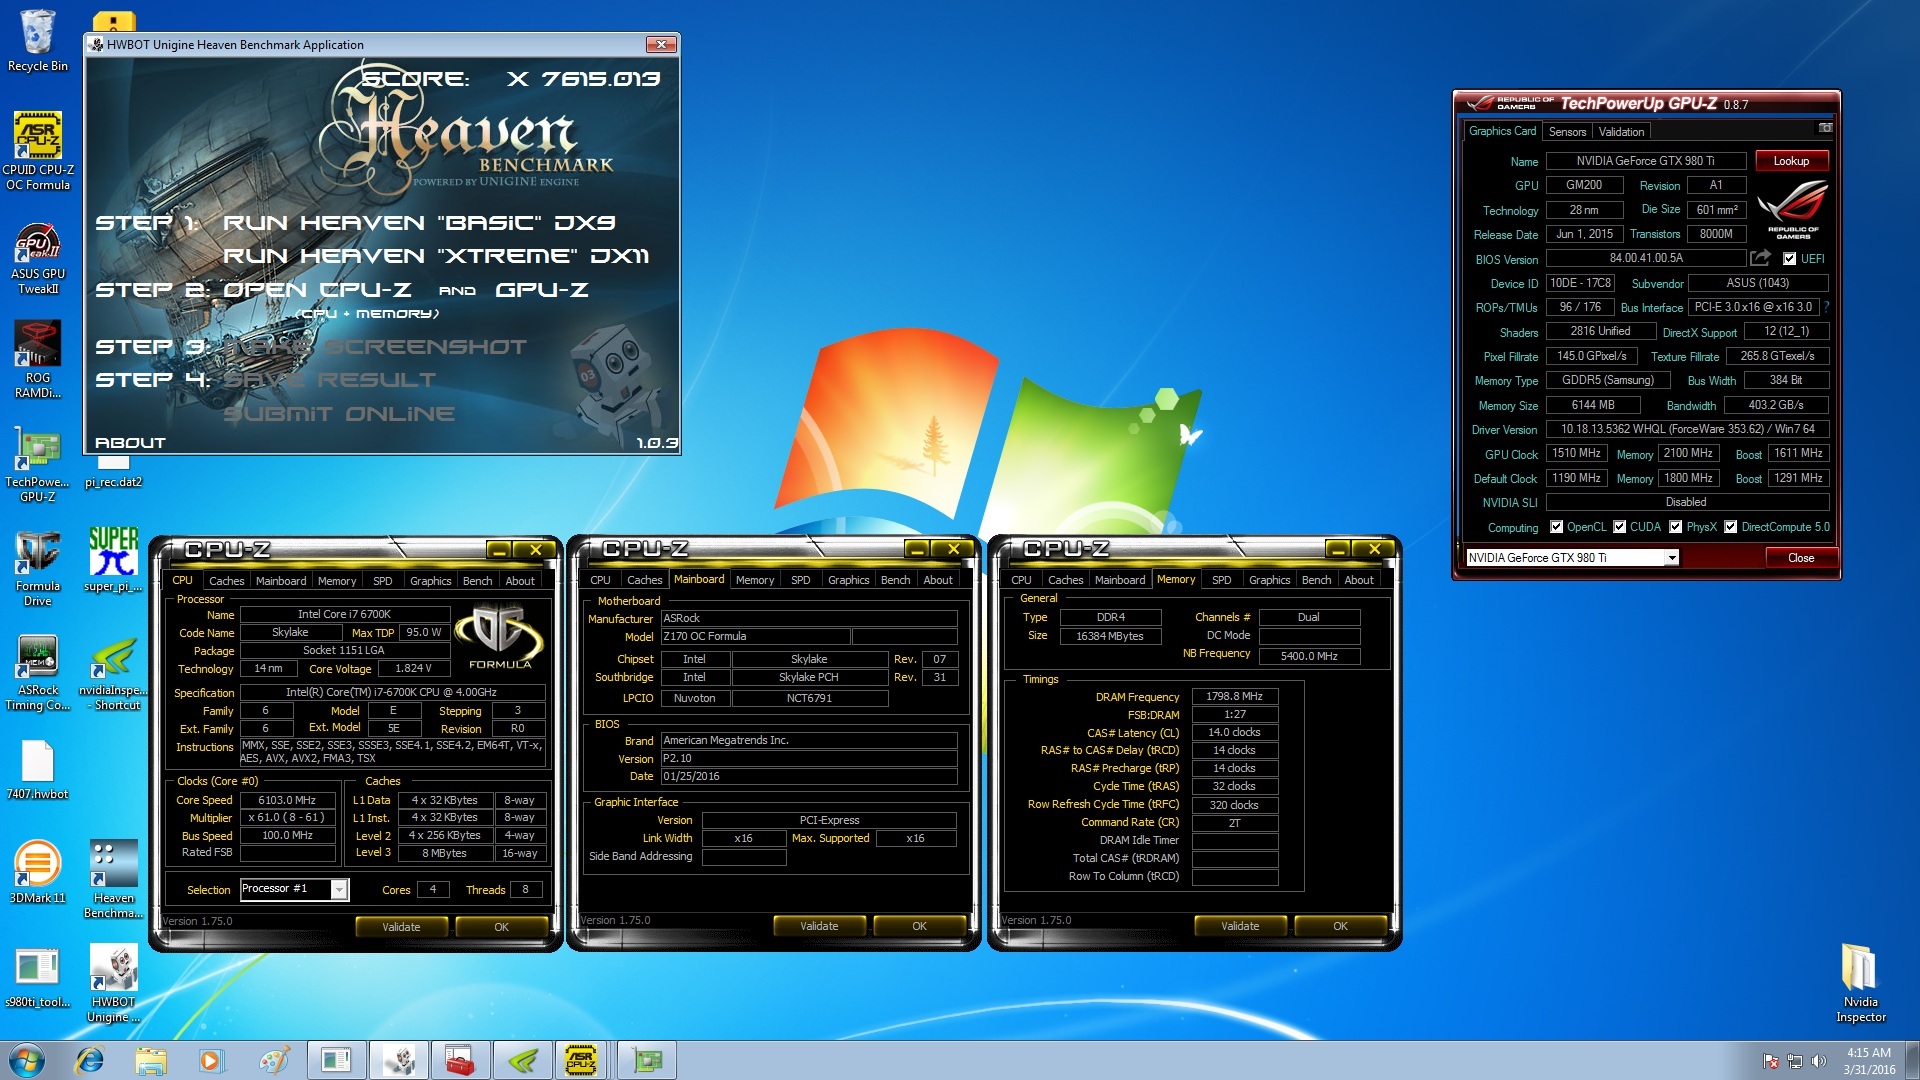
Task: Switch to NVIDIA Inspector taskbar item
Action: [x=522, y=1060]
